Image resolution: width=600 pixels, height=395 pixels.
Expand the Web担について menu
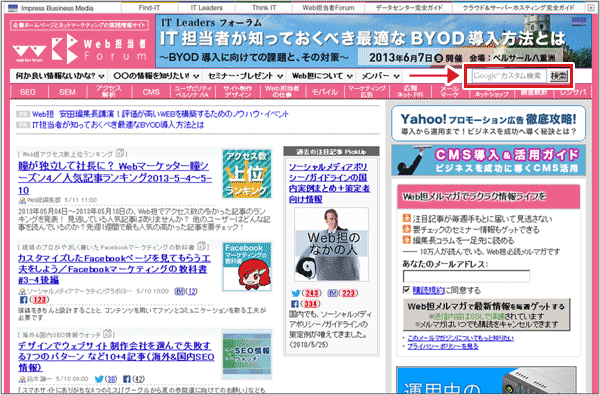322,76
